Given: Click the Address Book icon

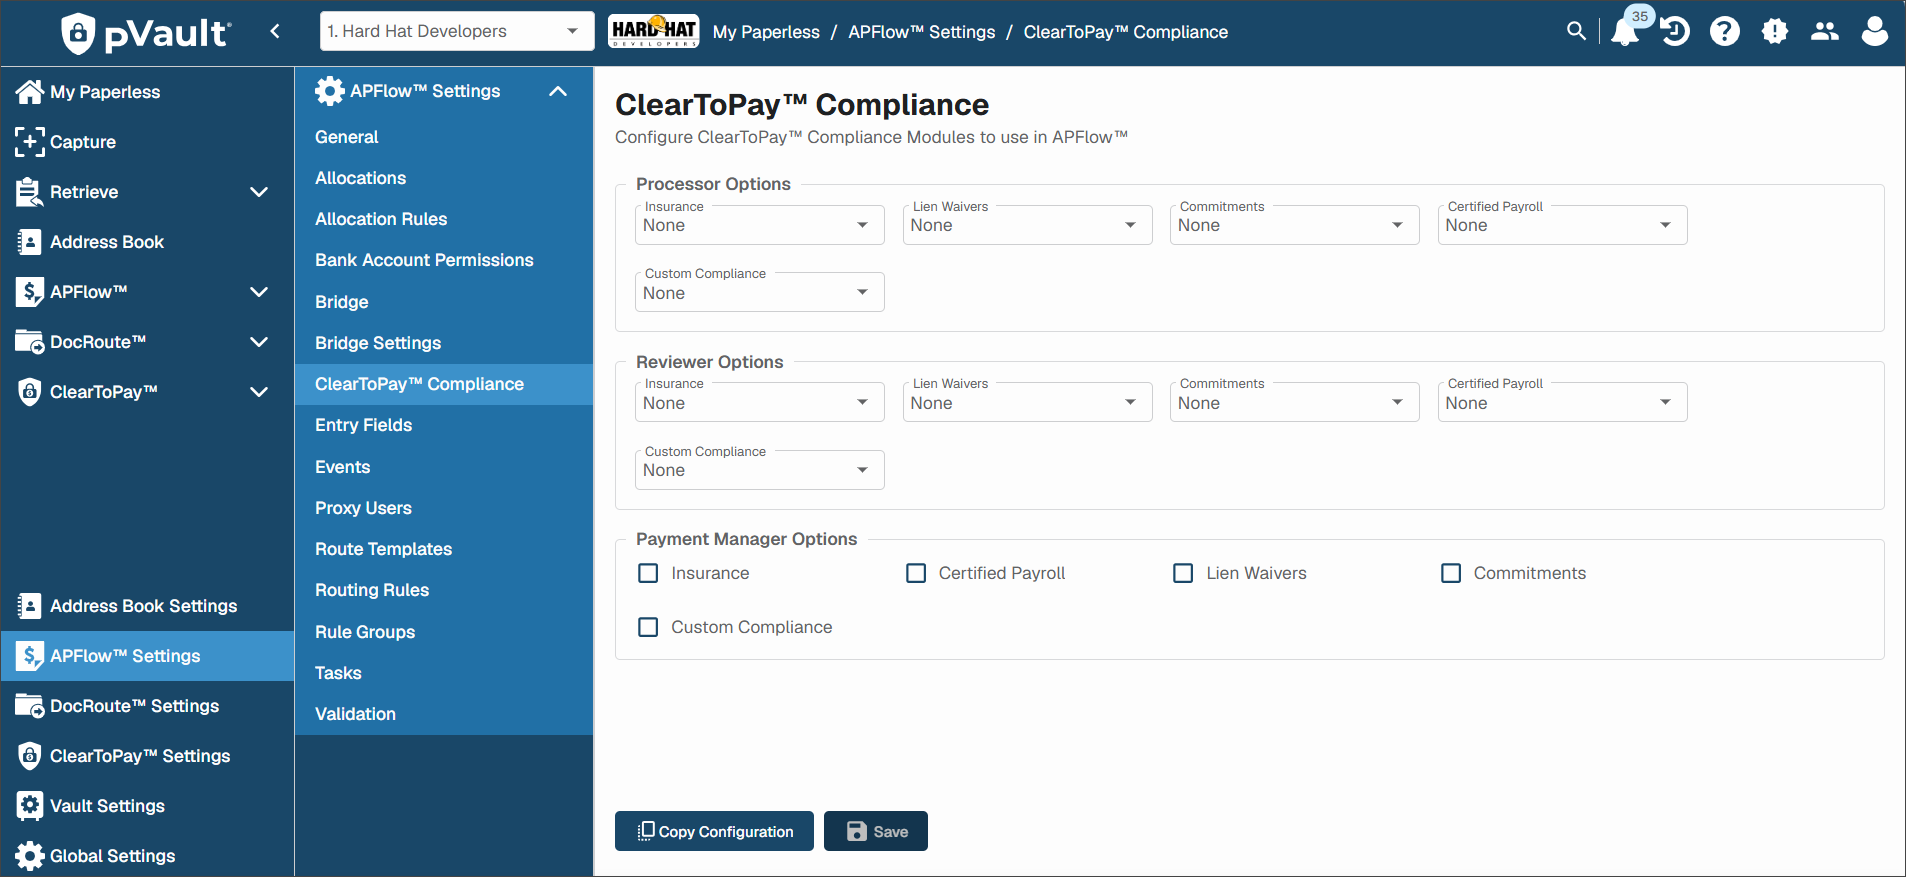Looking at the screenshot, I should [30, 242].
